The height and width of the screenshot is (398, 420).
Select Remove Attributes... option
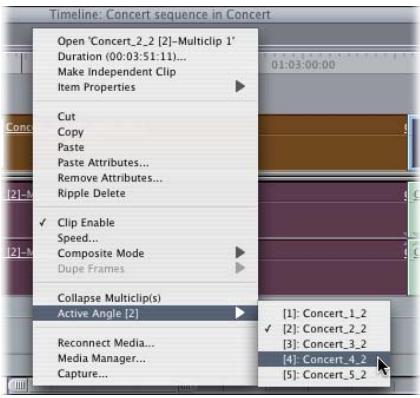point(145,178)
